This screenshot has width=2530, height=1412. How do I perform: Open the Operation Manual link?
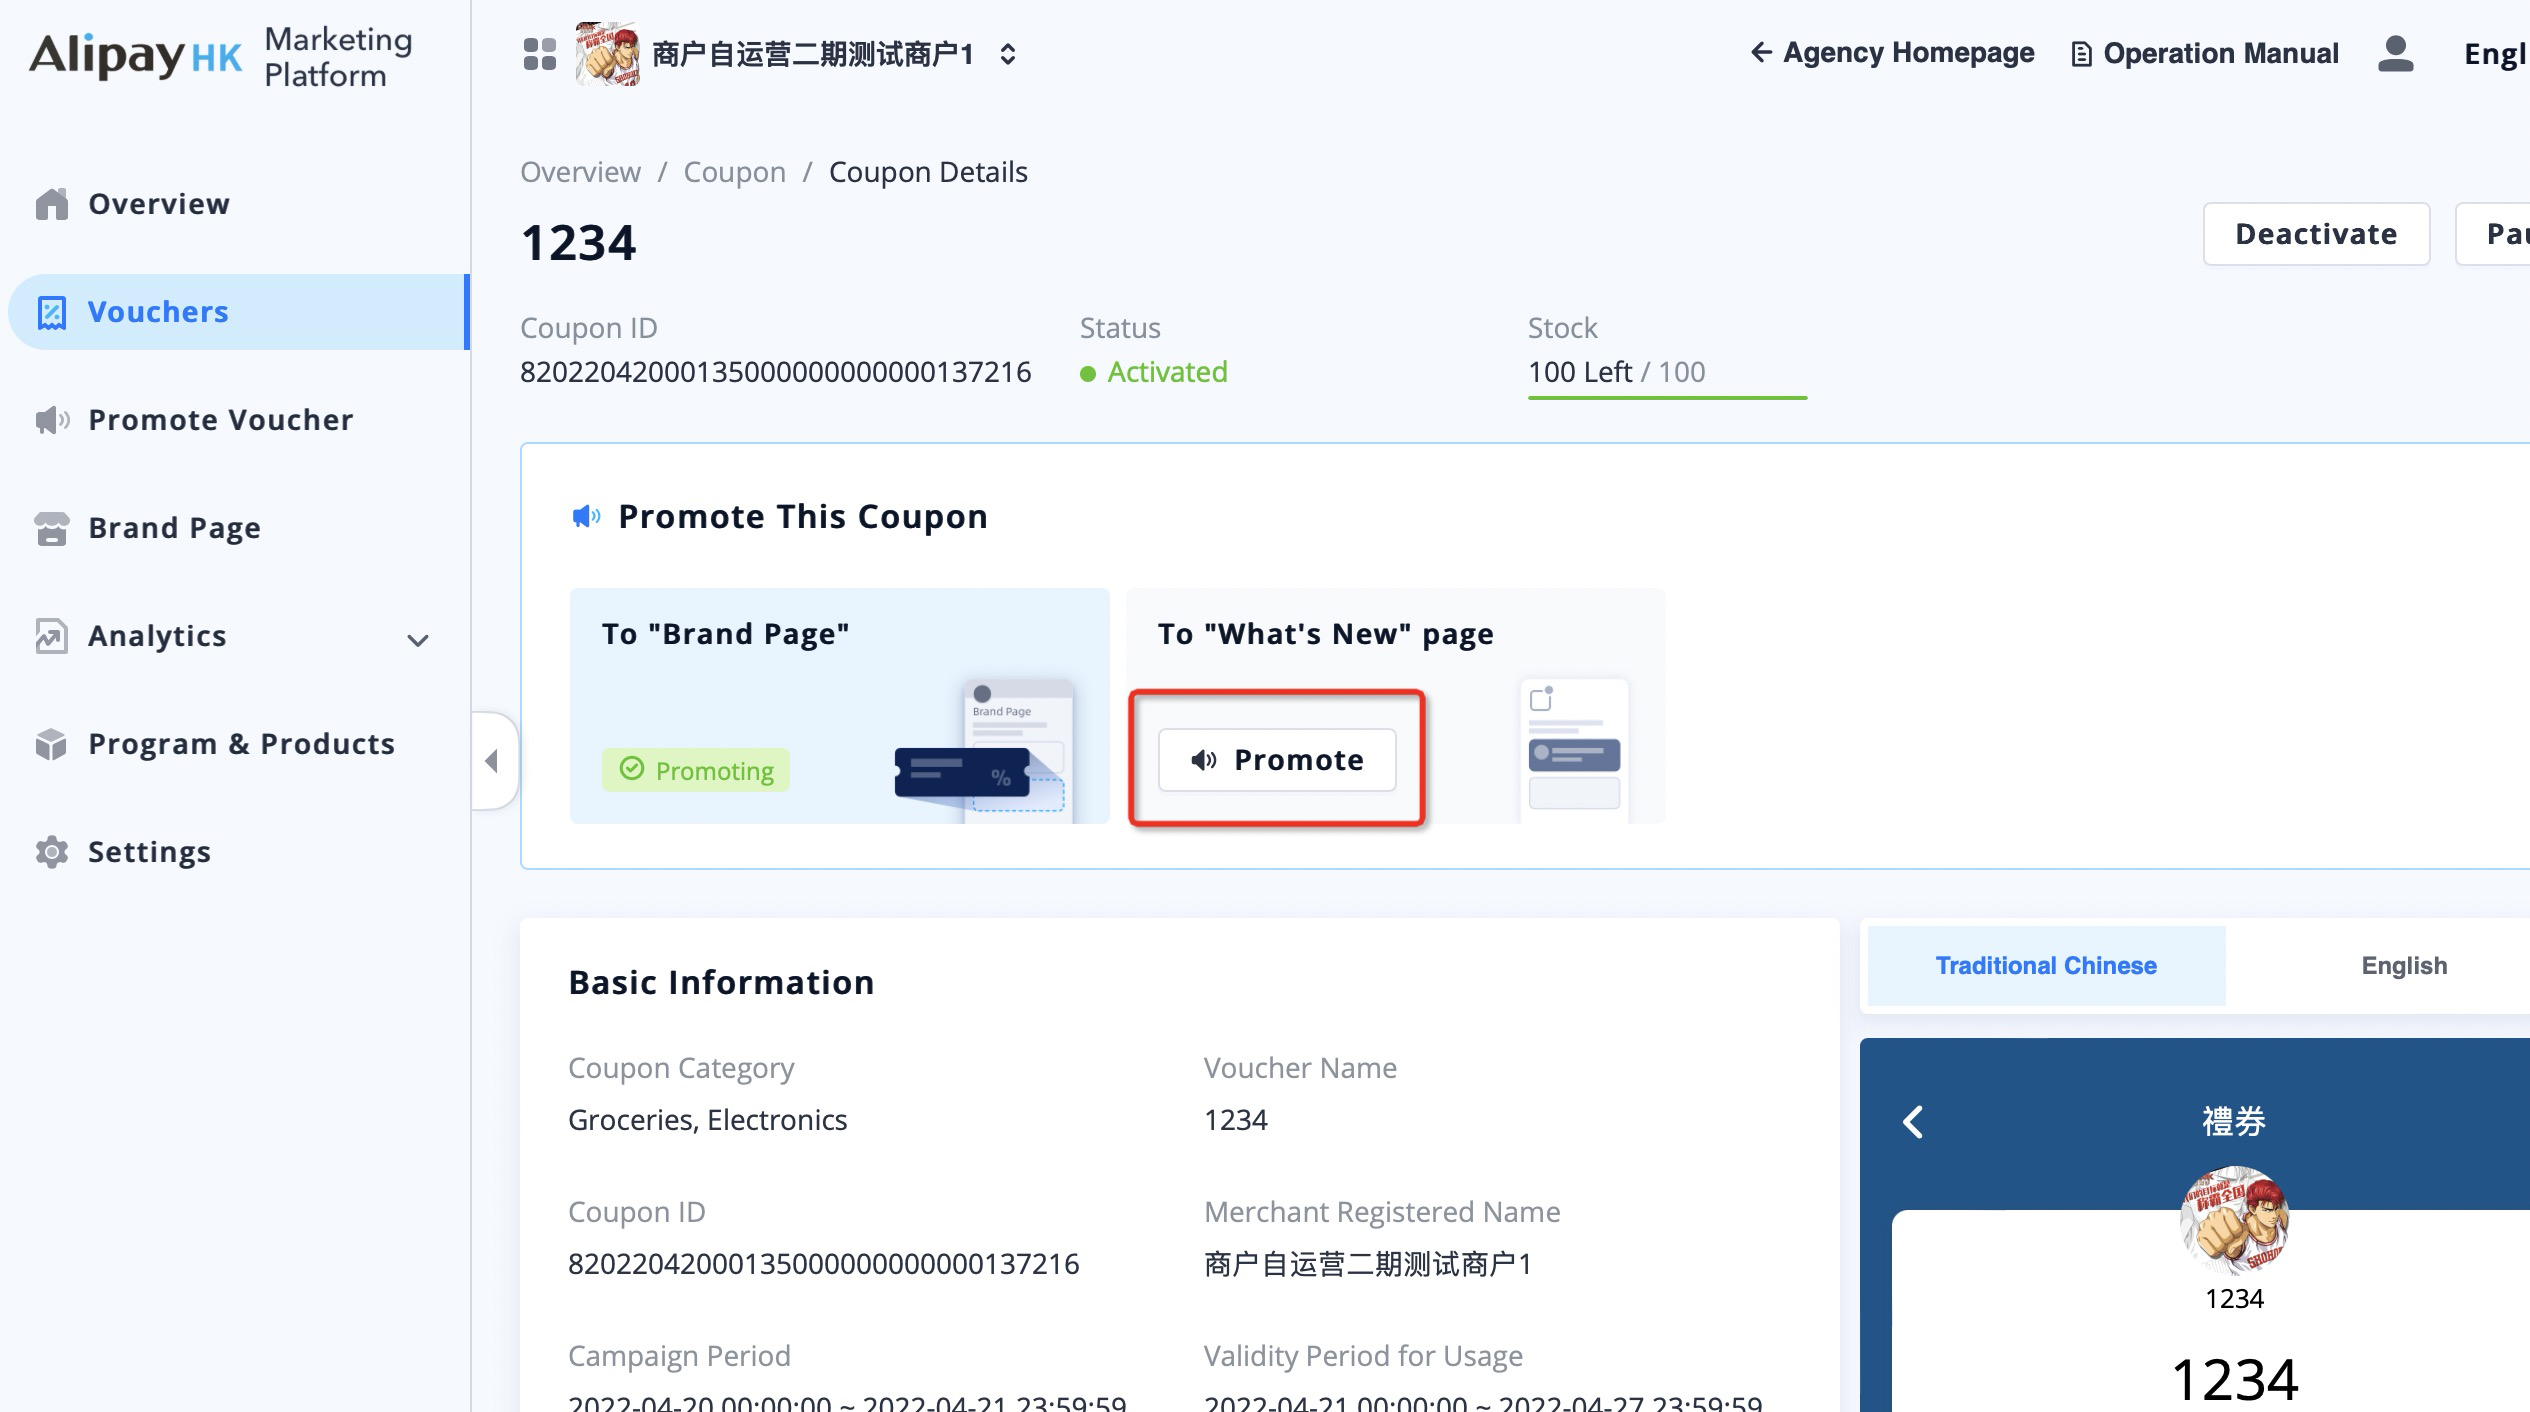[x=2205, y=54]
